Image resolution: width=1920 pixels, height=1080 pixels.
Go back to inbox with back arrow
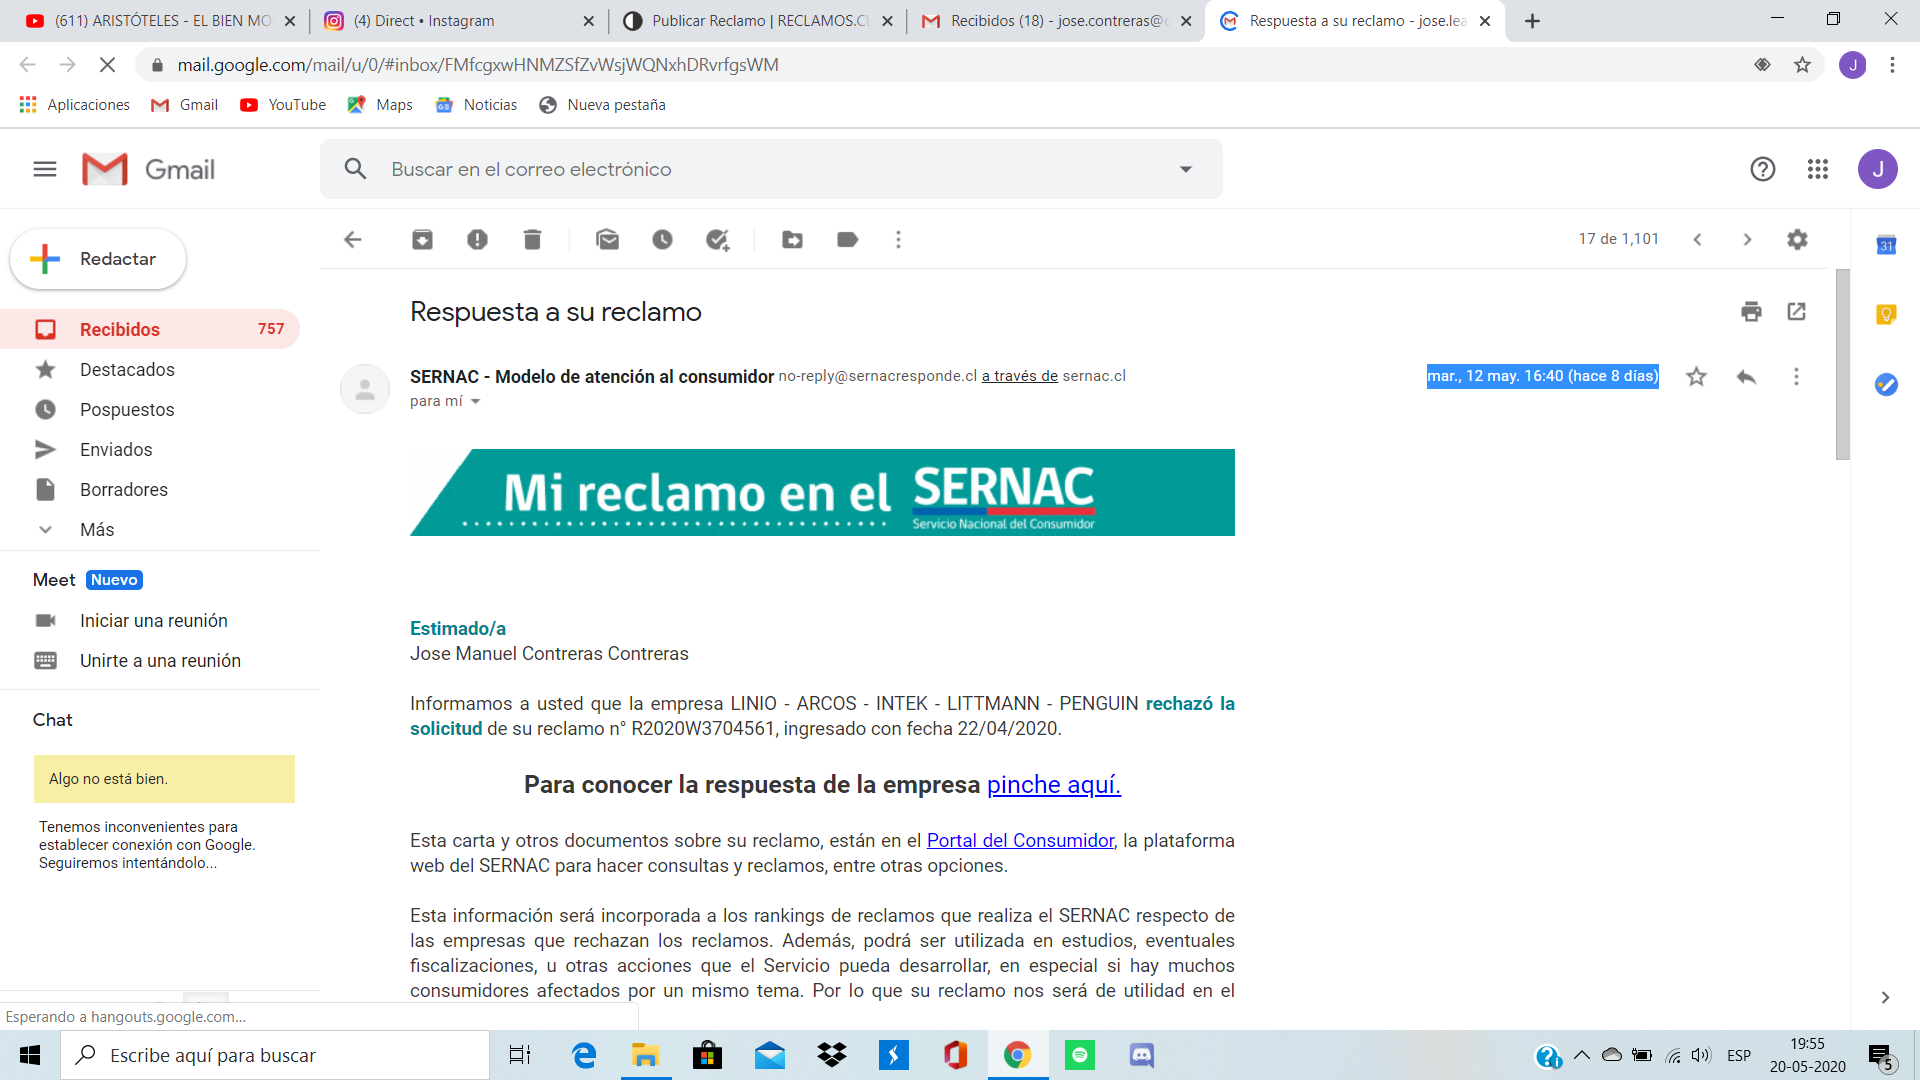pyautogui.click(x=353, y=239)
